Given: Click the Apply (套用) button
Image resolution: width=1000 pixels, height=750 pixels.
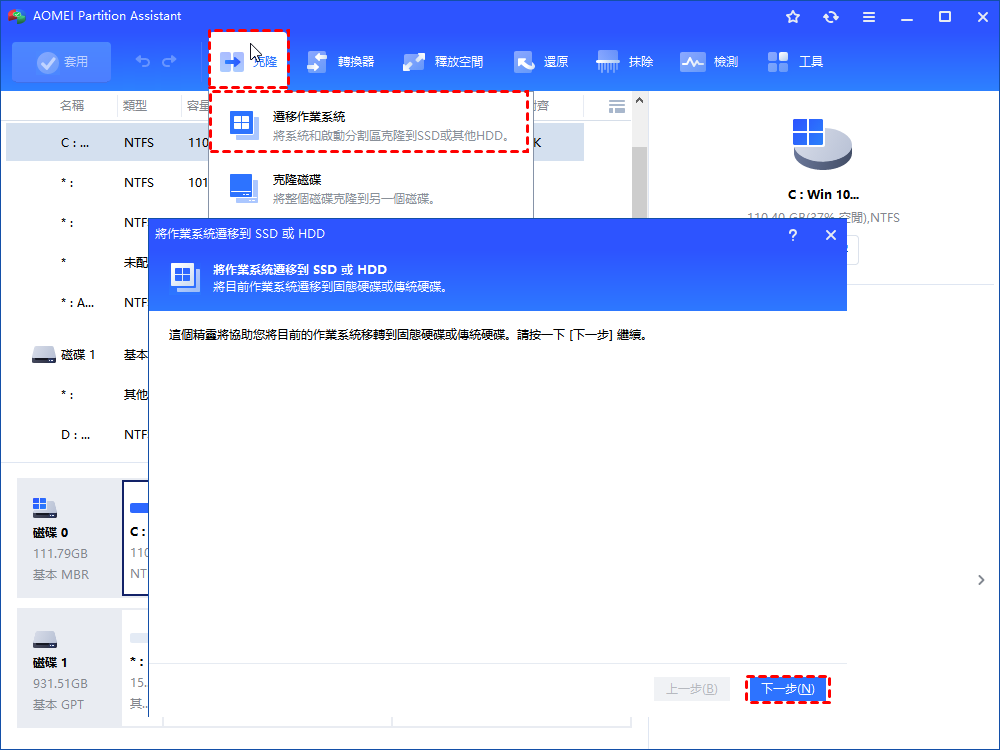Looking at the screenshot, I should pos(61,62).
